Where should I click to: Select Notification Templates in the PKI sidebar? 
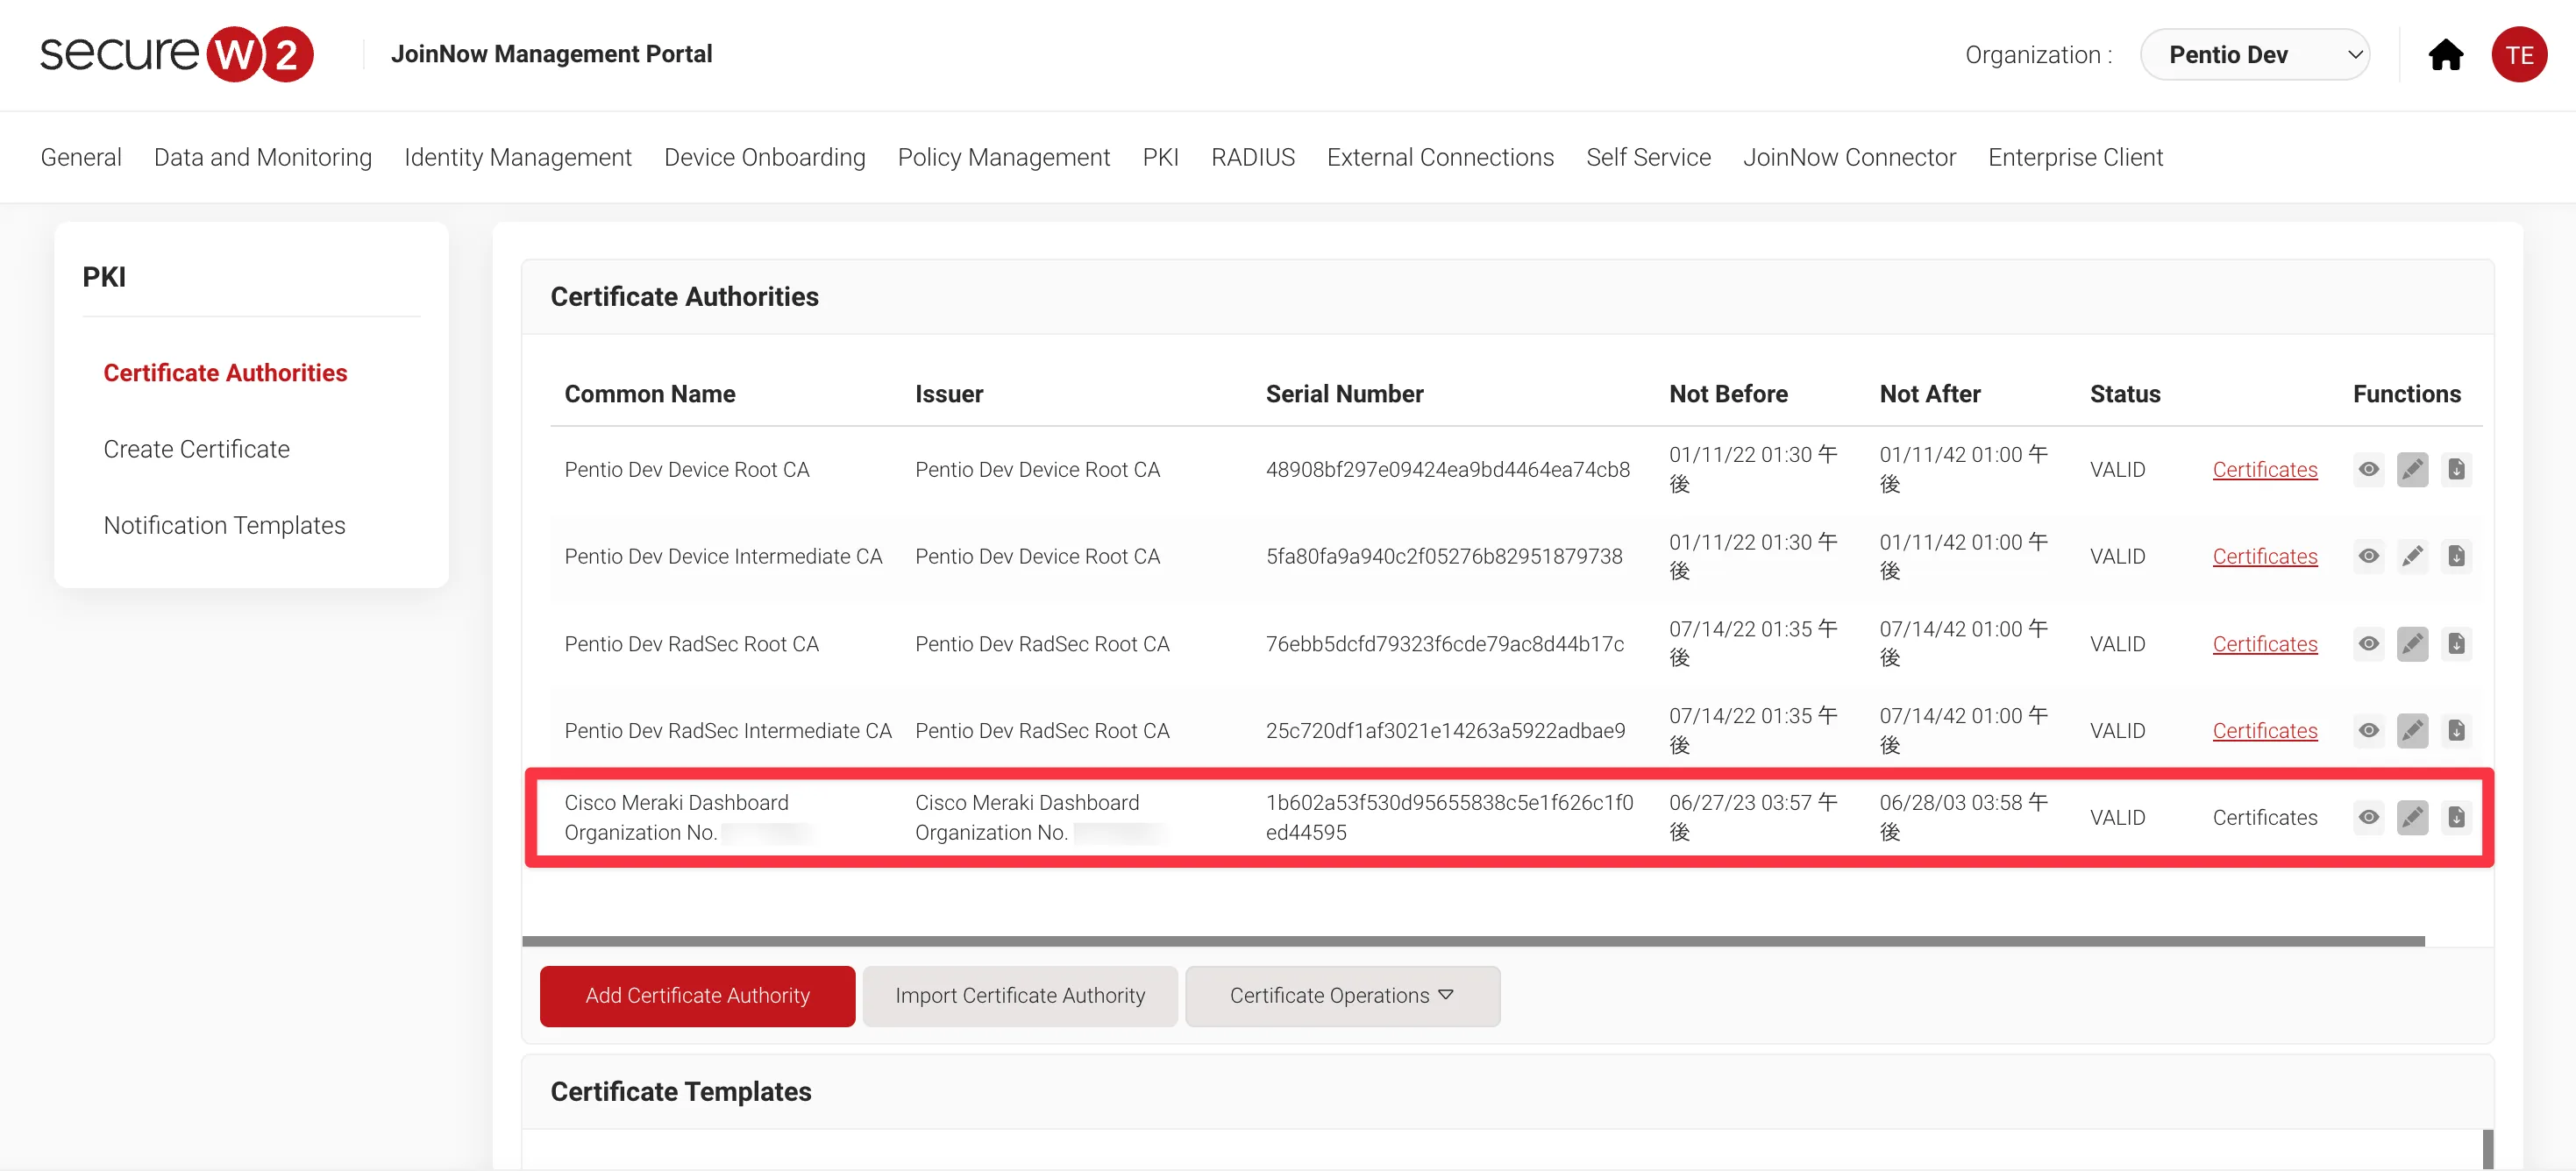coord(224,525)
